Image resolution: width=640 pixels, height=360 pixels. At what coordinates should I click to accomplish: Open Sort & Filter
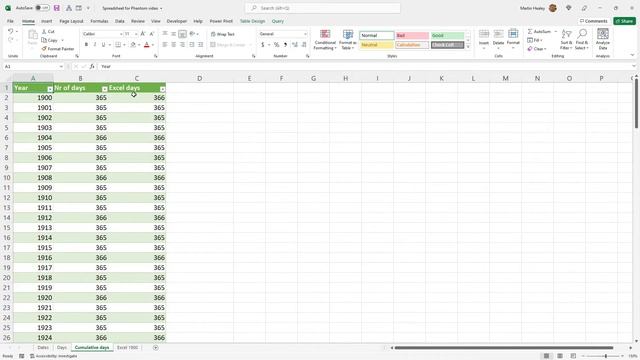566,40
